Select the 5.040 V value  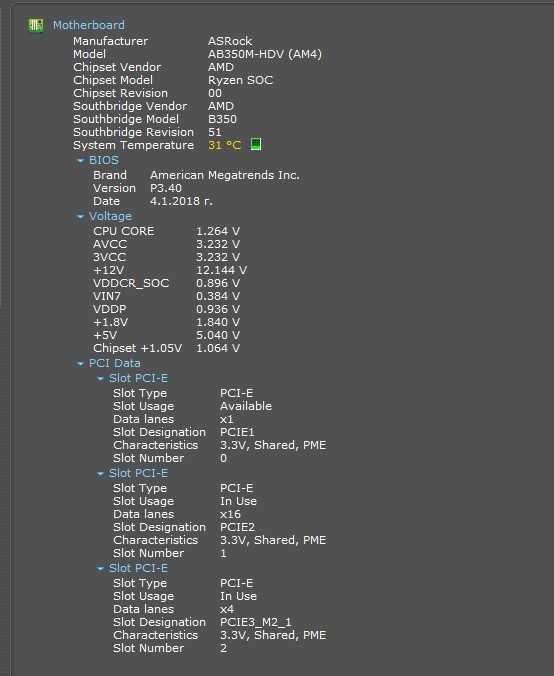point(218,335)
